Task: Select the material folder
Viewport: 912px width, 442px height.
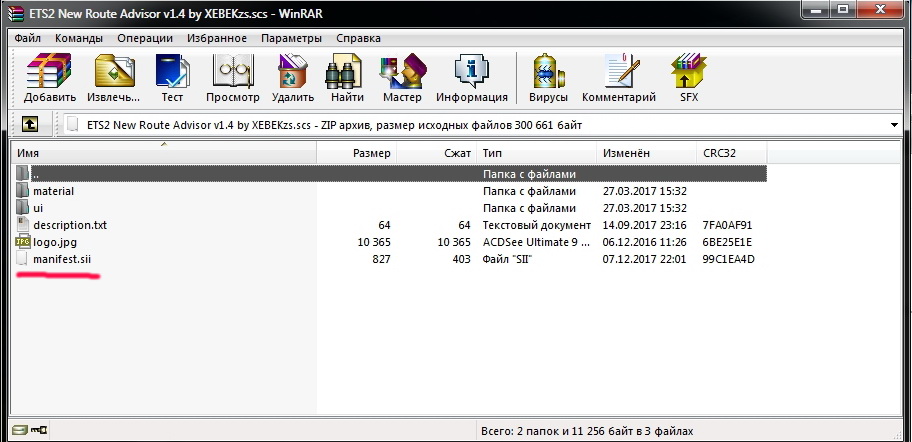Action: [x=53, y=191]
